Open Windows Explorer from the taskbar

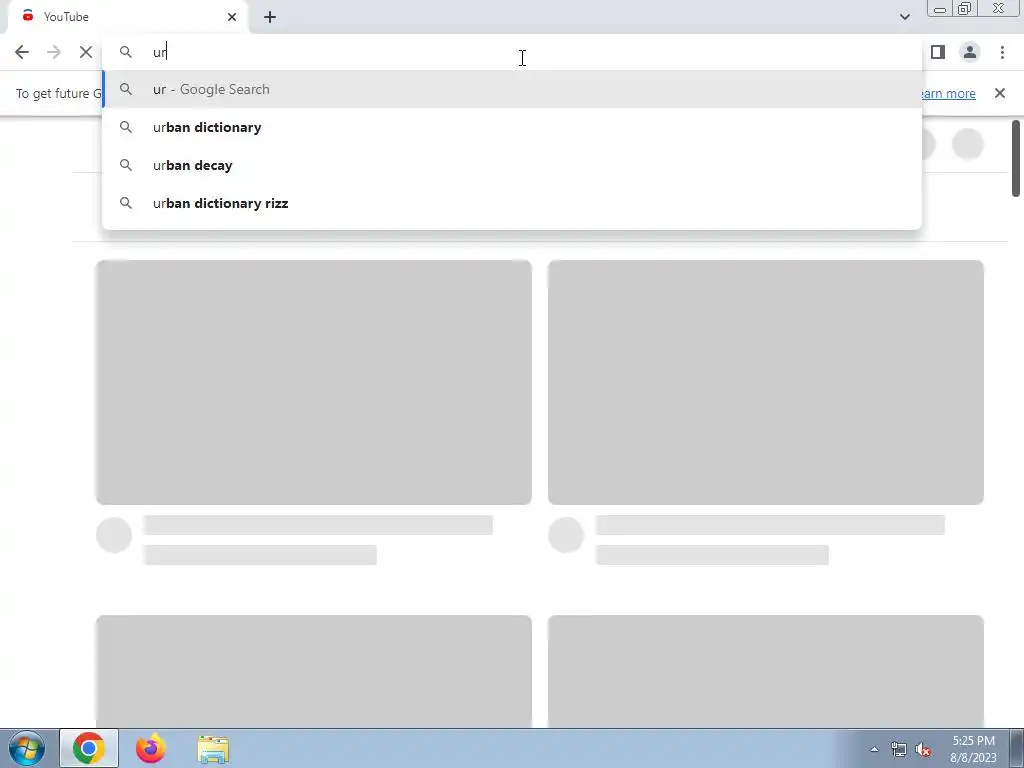213,749
